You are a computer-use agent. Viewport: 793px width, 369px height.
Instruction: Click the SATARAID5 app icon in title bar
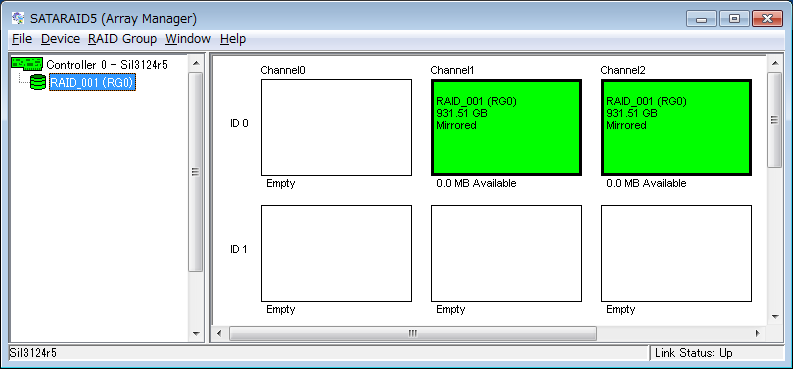[x=18, y=19]
